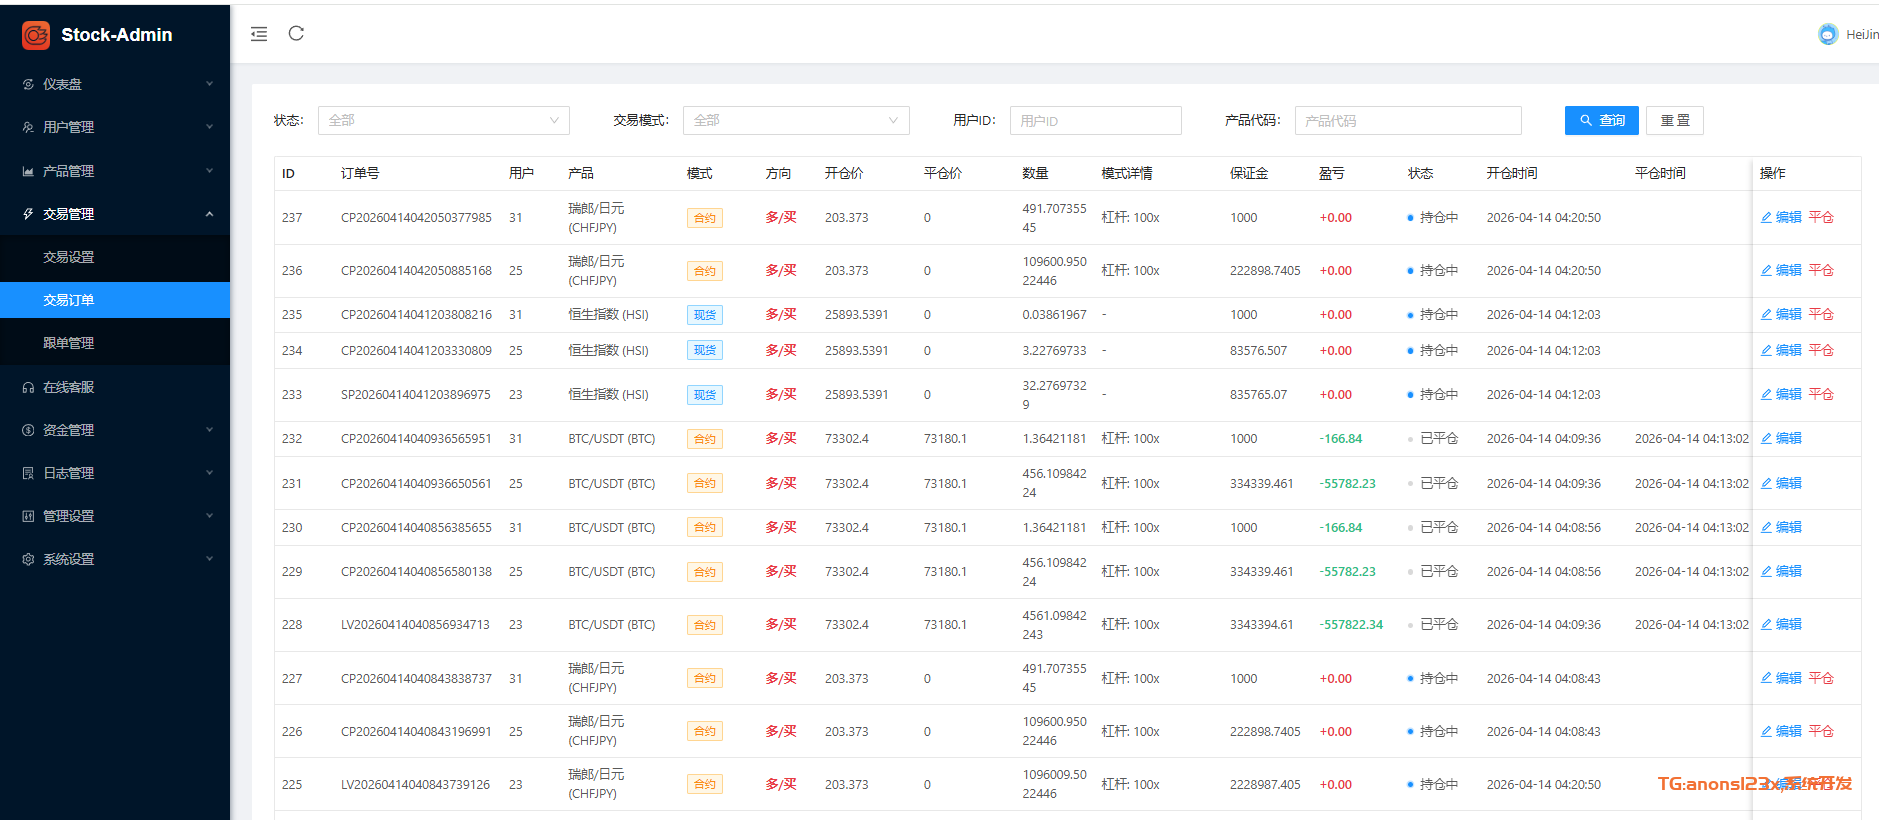
Task: Go to 跟单管理 submenu item
Action: 69,344
